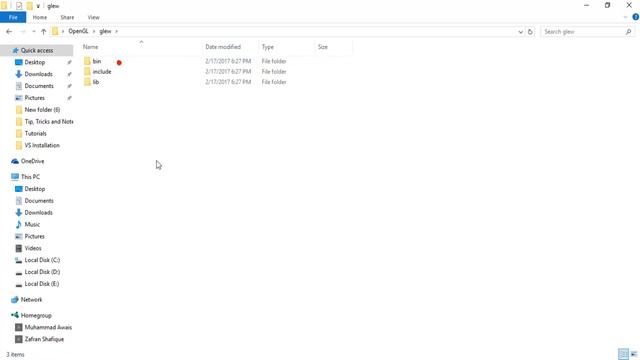Open the VS Installation folder
Image resolution: width=640 pixels, height=360 pixels.
(42, 145)
